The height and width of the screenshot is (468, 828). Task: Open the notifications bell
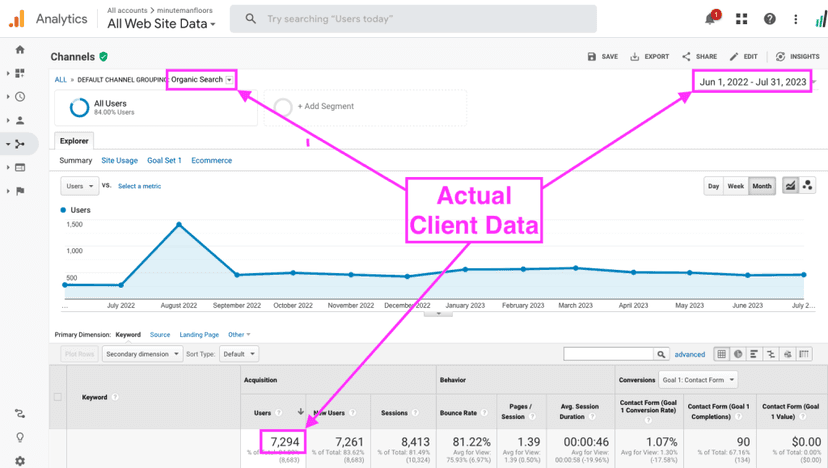click(x=711, y=19)
